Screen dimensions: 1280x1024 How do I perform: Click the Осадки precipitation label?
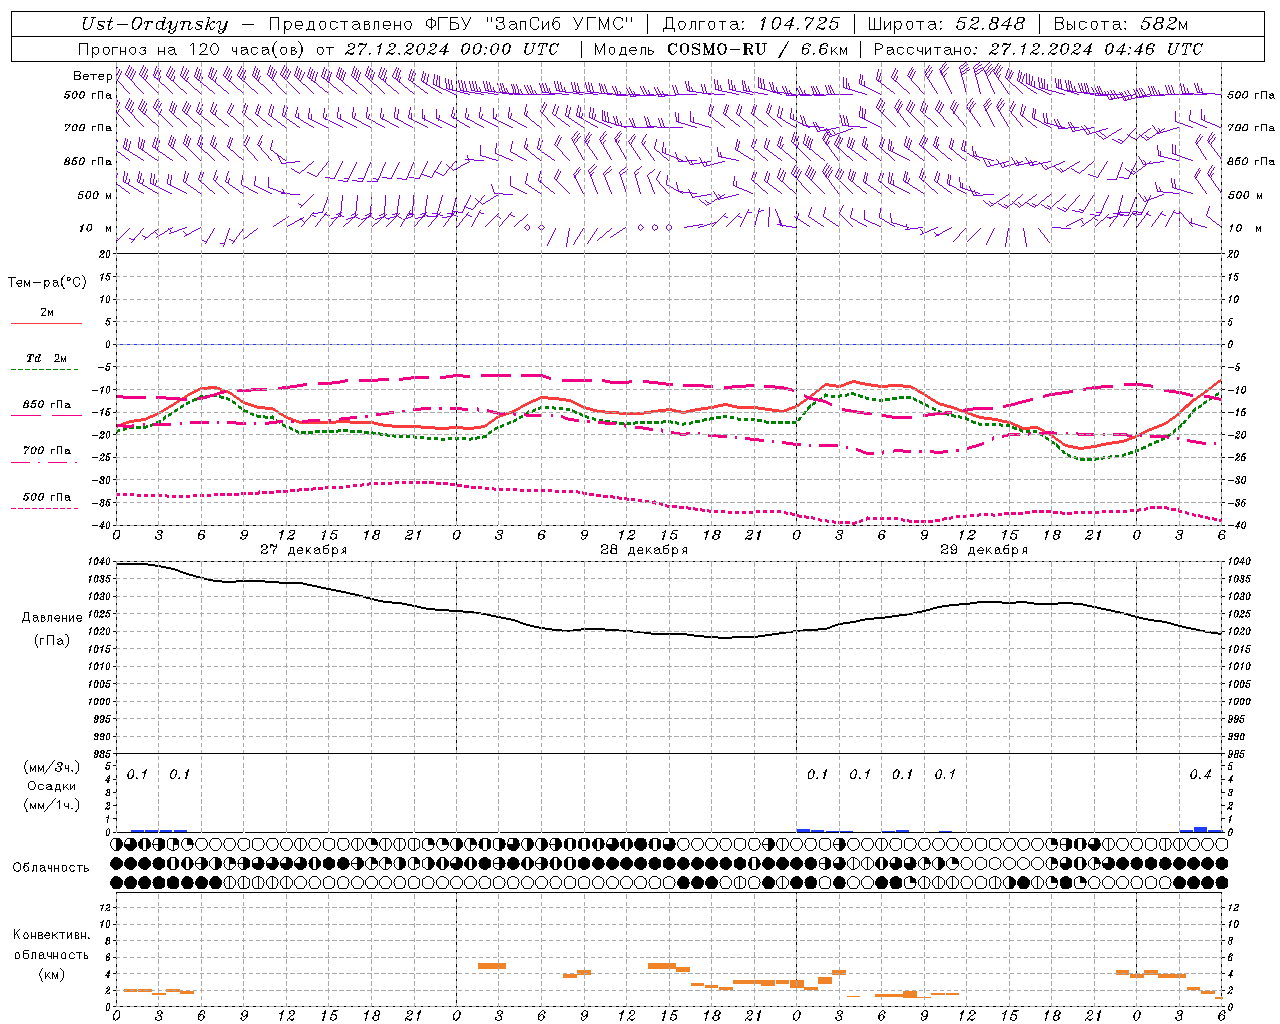point(51,786)
